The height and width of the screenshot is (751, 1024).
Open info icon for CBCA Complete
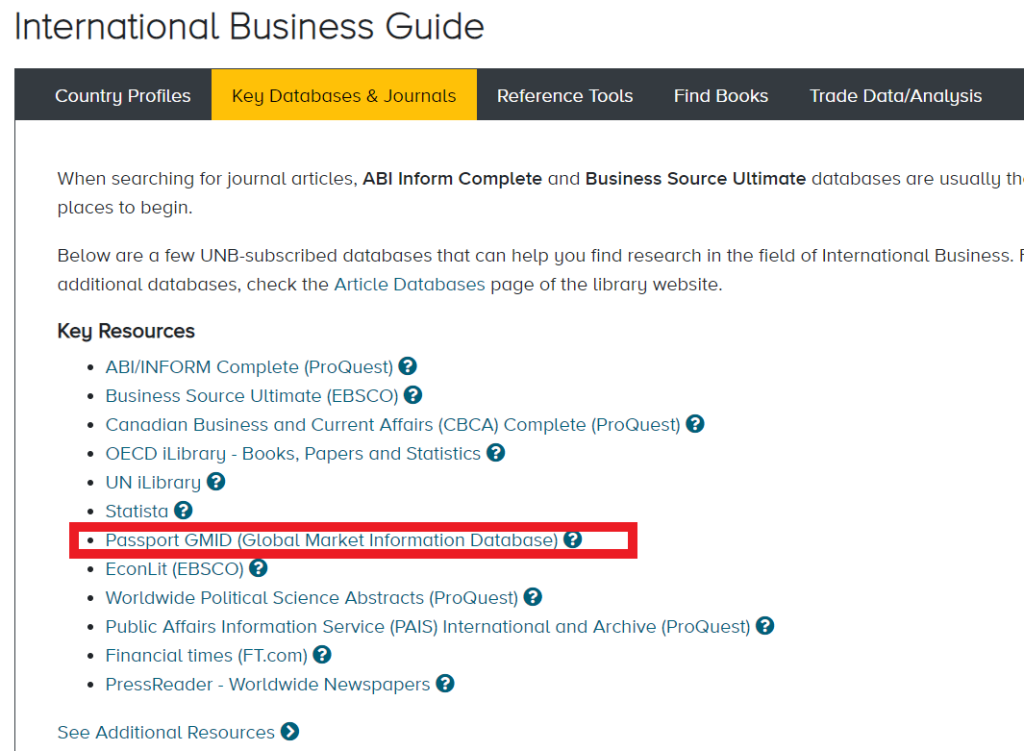[x=695, y=424]
